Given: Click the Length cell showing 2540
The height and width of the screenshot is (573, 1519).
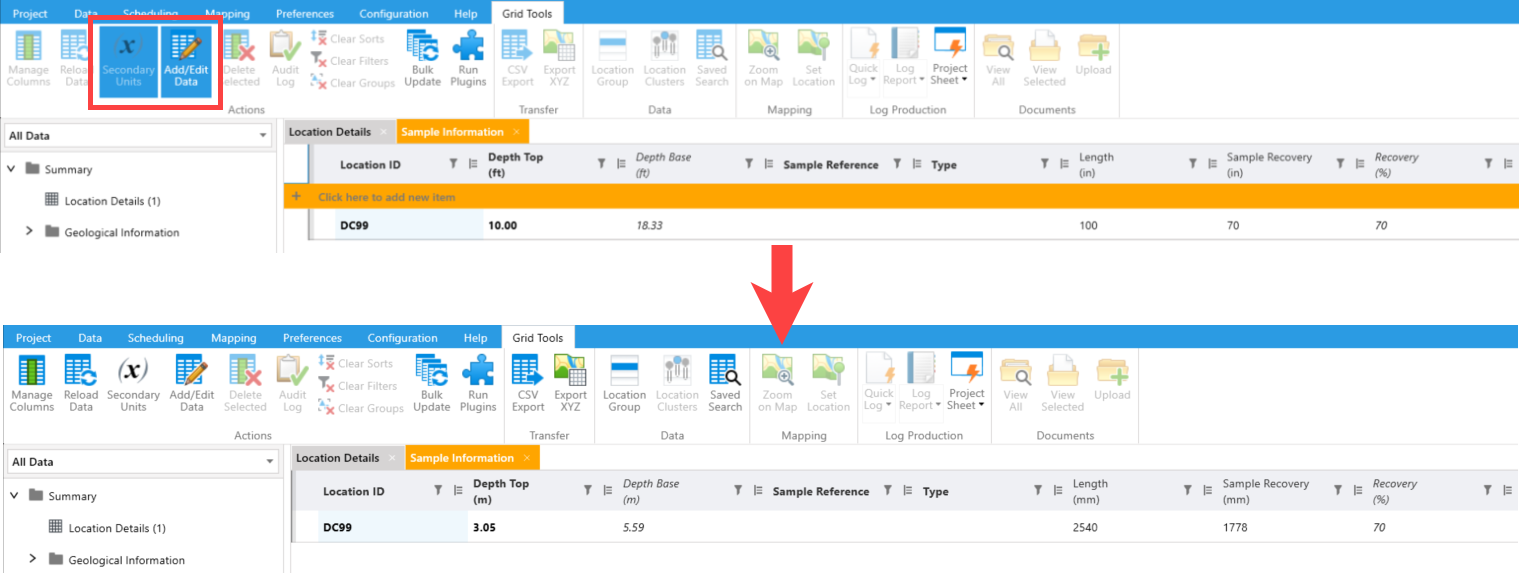Looking at the screenshot, I should [1141, 527].
